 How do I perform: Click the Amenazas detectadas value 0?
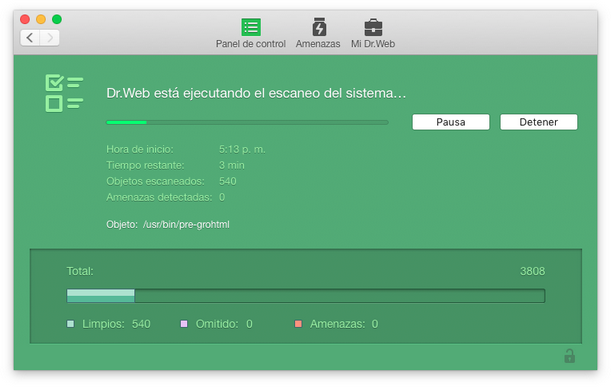(222, 197)
